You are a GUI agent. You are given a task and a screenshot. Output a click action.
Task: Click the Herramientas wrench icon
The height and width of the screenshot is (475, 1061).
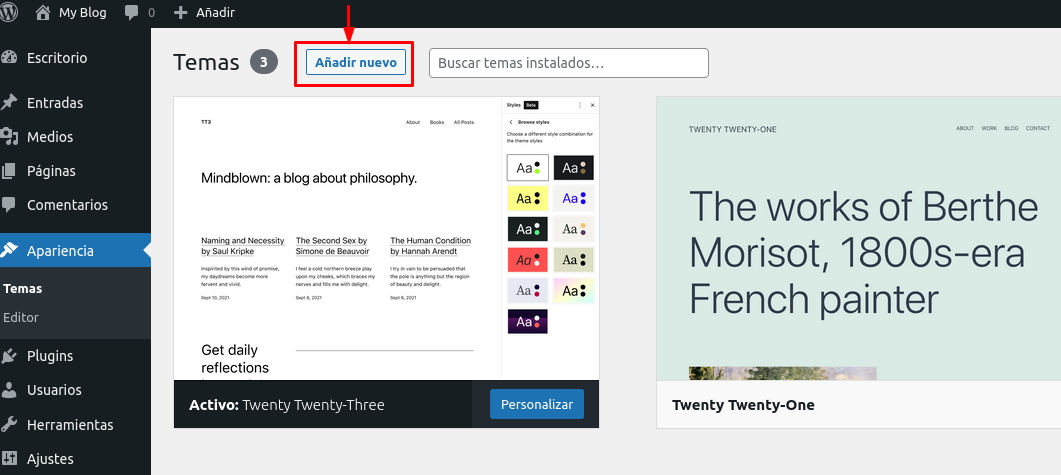pos(9,425)
